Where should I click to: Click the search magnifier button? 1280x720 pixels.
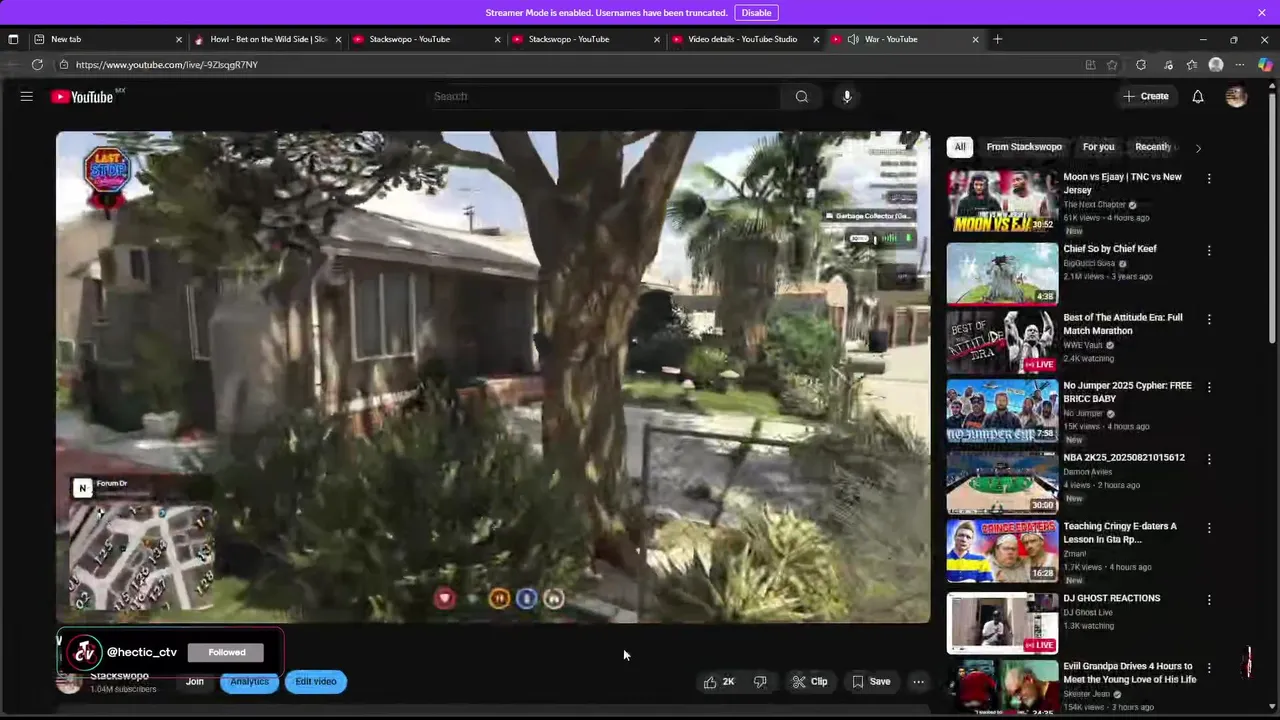coord(801,96)
